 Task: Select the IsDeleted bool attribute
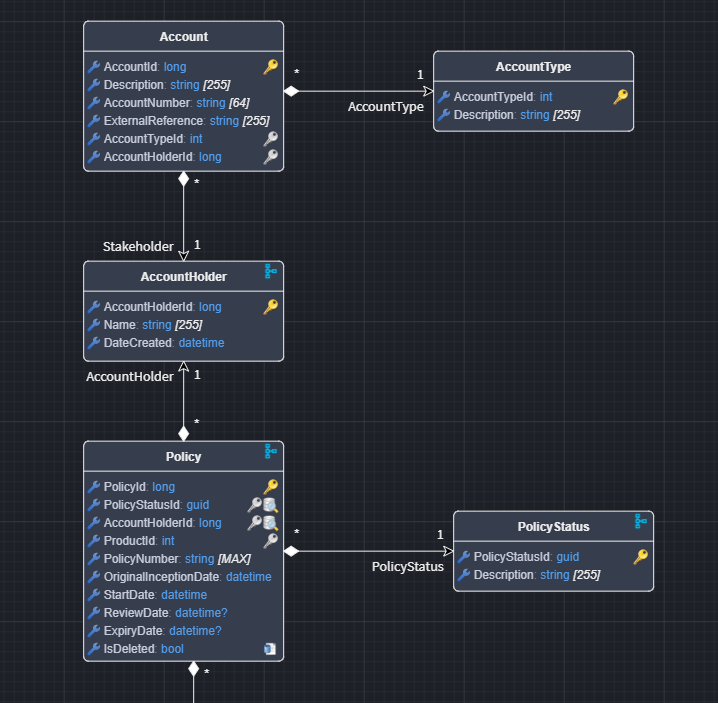coord(144,649)
